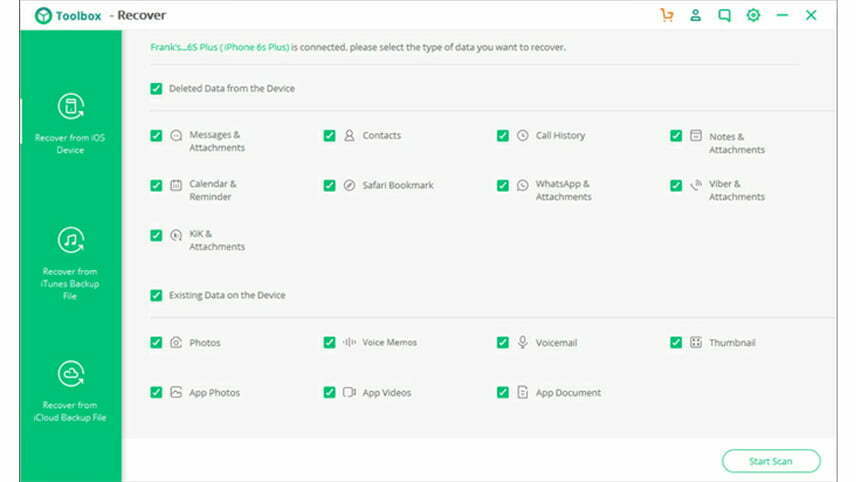Image resolution: width=856 pixels, height=482 pixels.
Task: Click the WhatsApp & Attachments icon
Action: click(x=522, y=185)
